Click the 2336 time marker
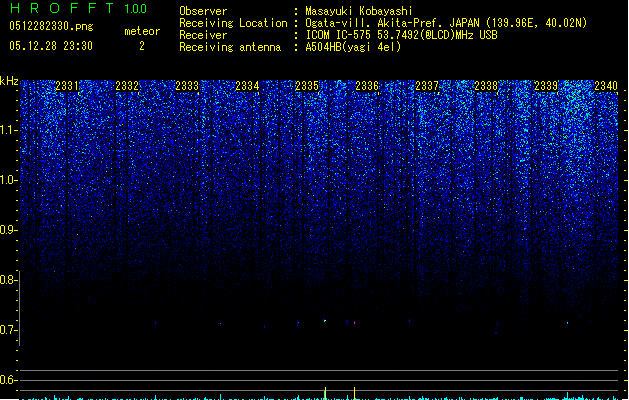 coord(367,86)
